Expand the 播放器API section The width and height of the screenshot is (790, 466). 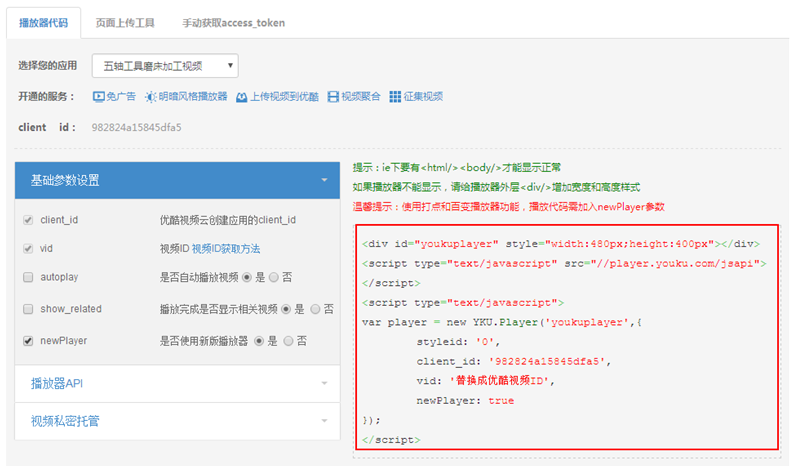(x=176, y=382)
